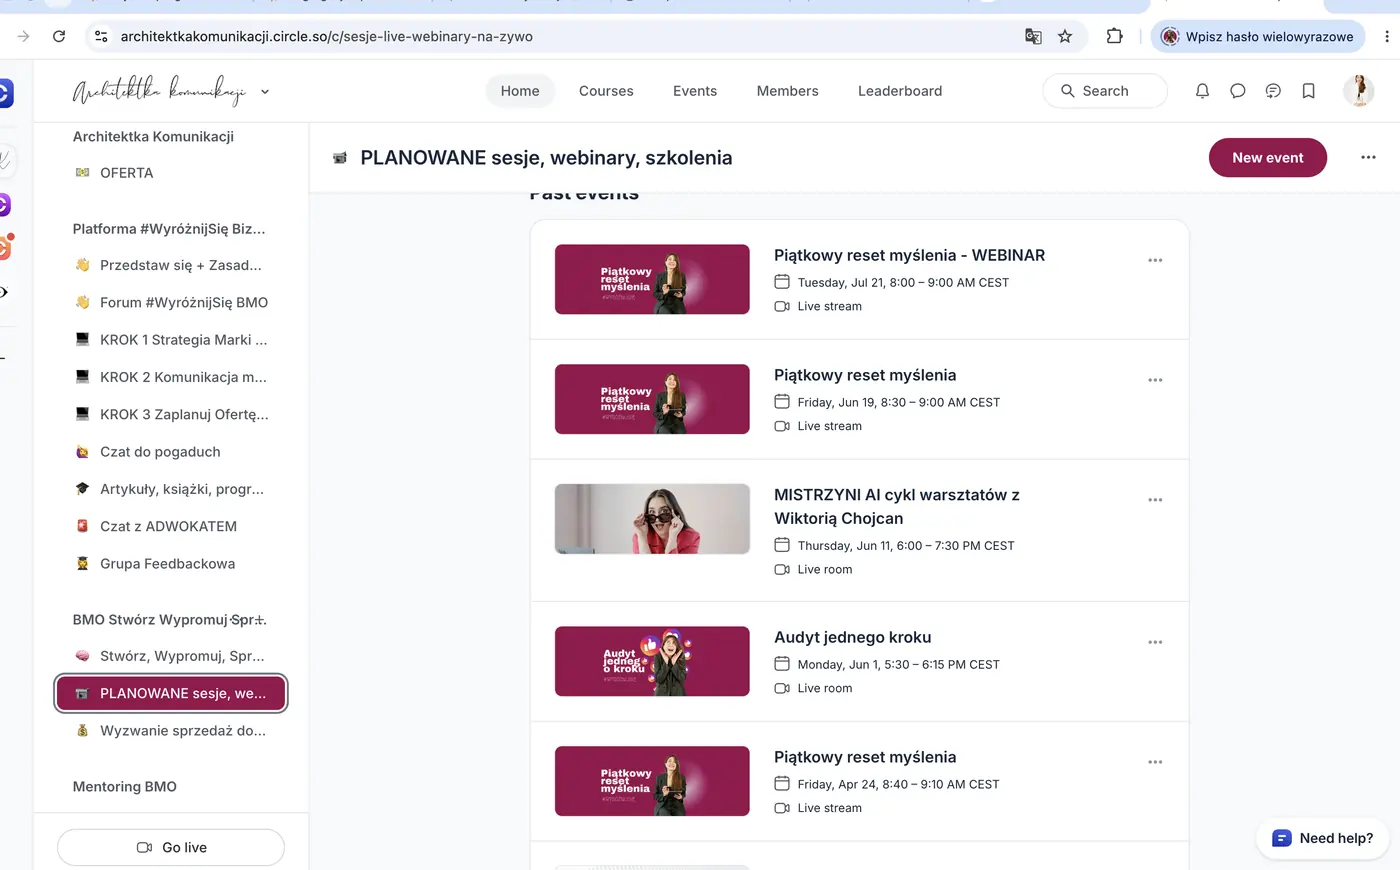Open Wyzwanie sprzedaż do... space

171,731
